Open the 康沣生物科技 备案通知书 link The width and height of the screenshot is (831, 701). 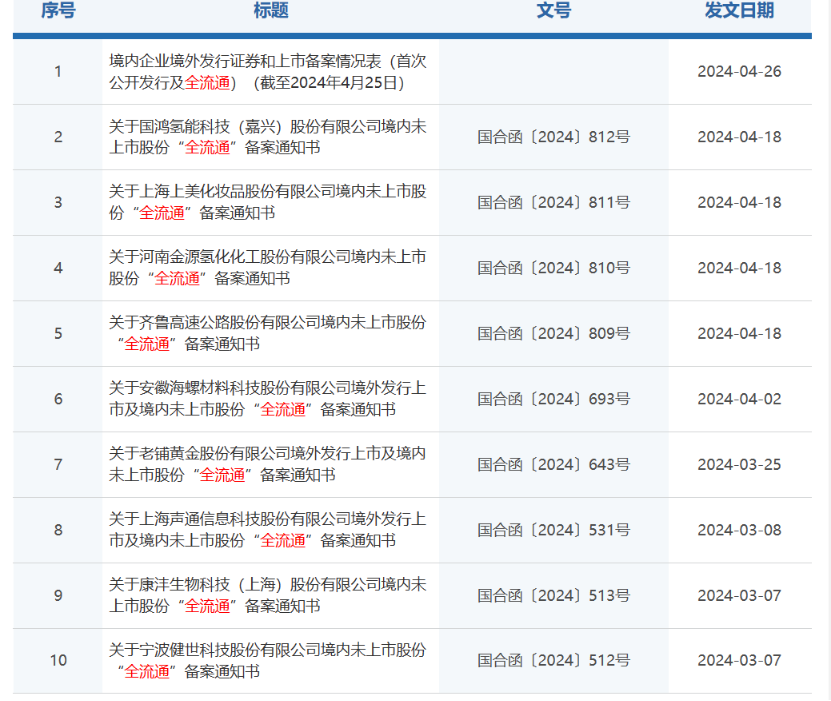pos(268,596)
